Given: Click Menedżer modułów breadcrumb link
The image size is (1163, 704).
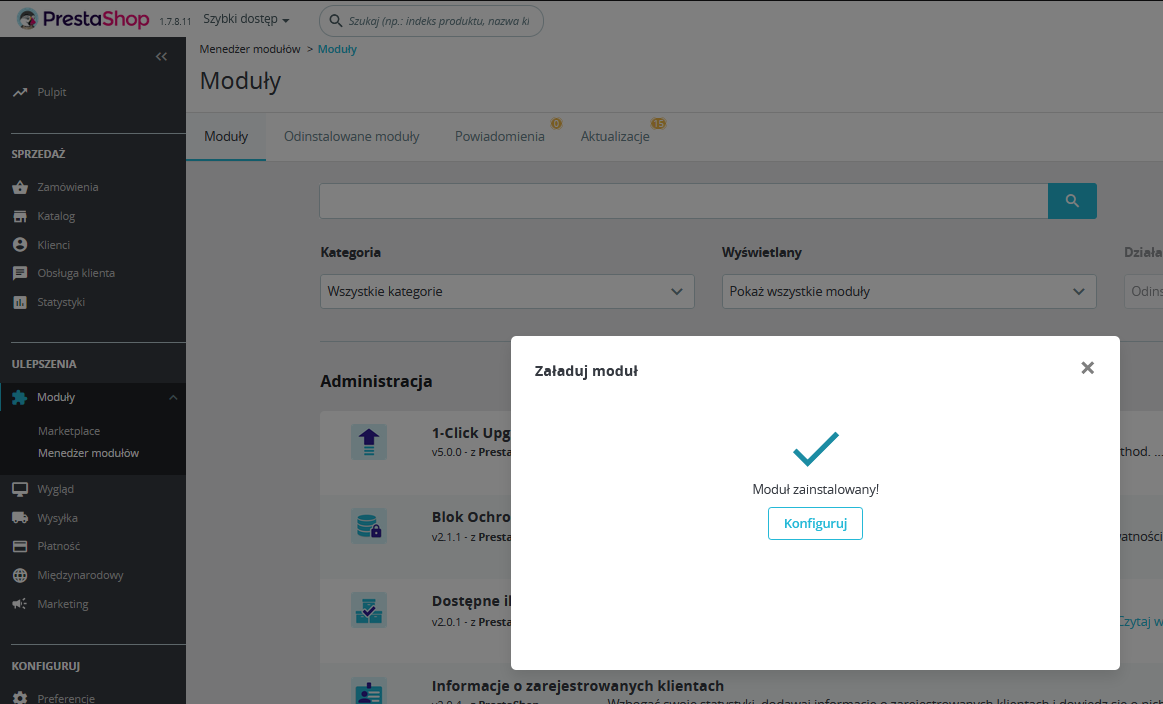Looking at the screenshot, I should [250, 49].
